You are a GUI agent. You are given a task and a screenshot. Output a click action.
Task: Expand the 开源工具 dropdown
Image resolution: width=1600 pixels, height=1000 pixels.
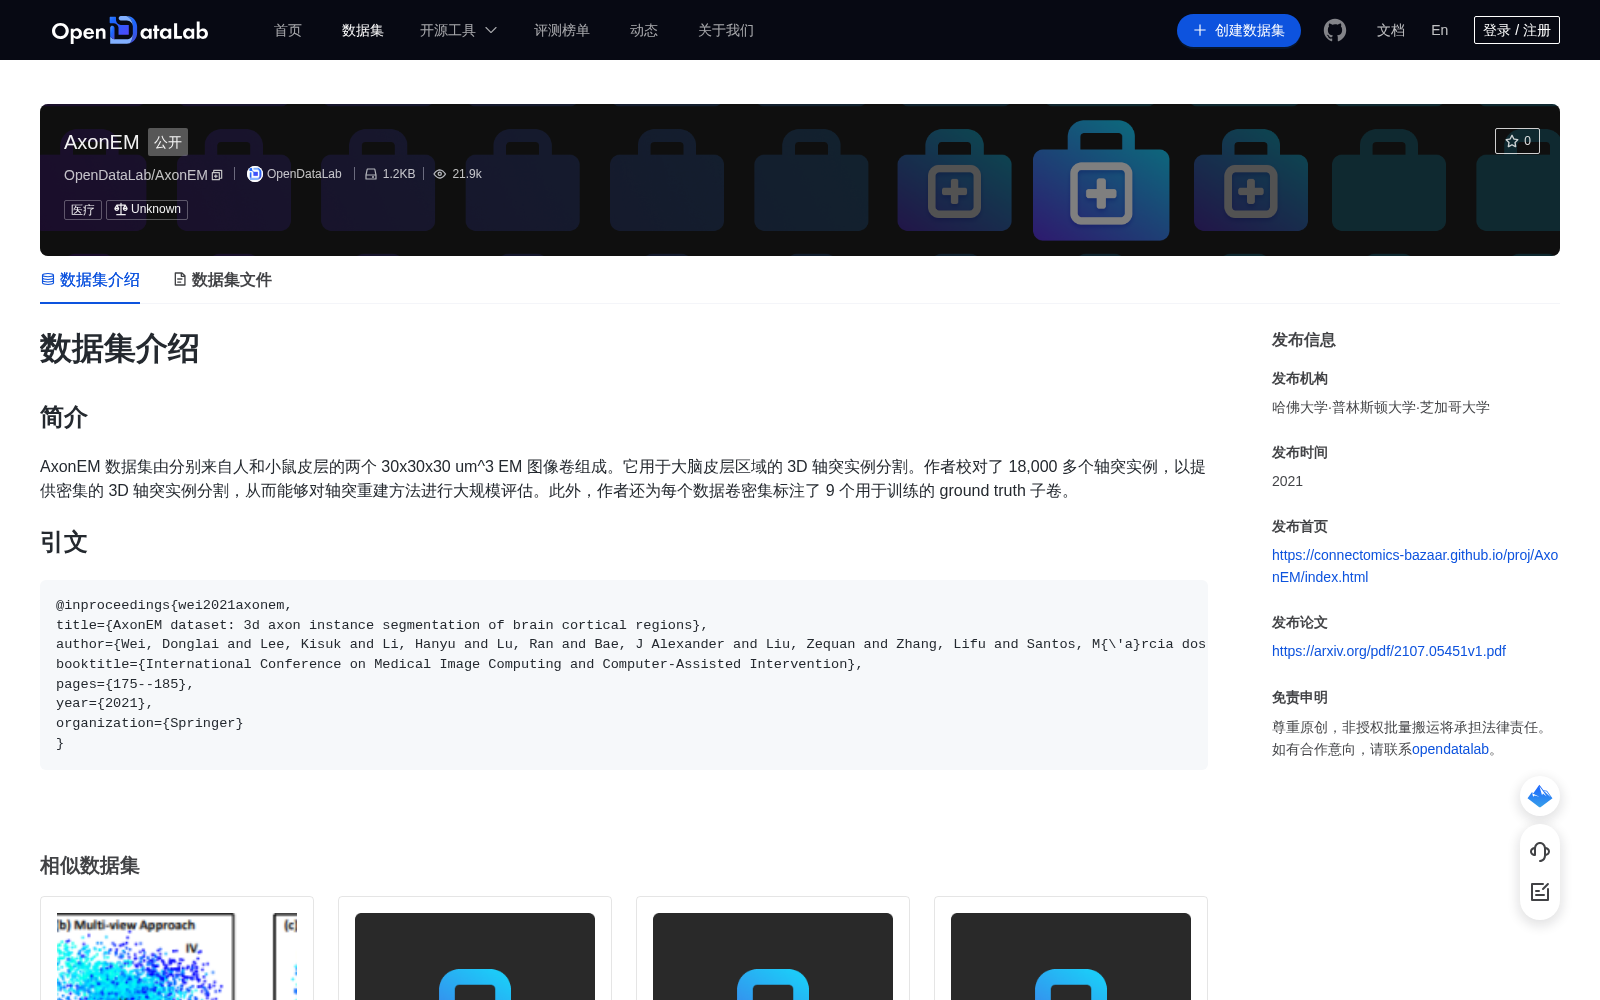tap(458, 30)
